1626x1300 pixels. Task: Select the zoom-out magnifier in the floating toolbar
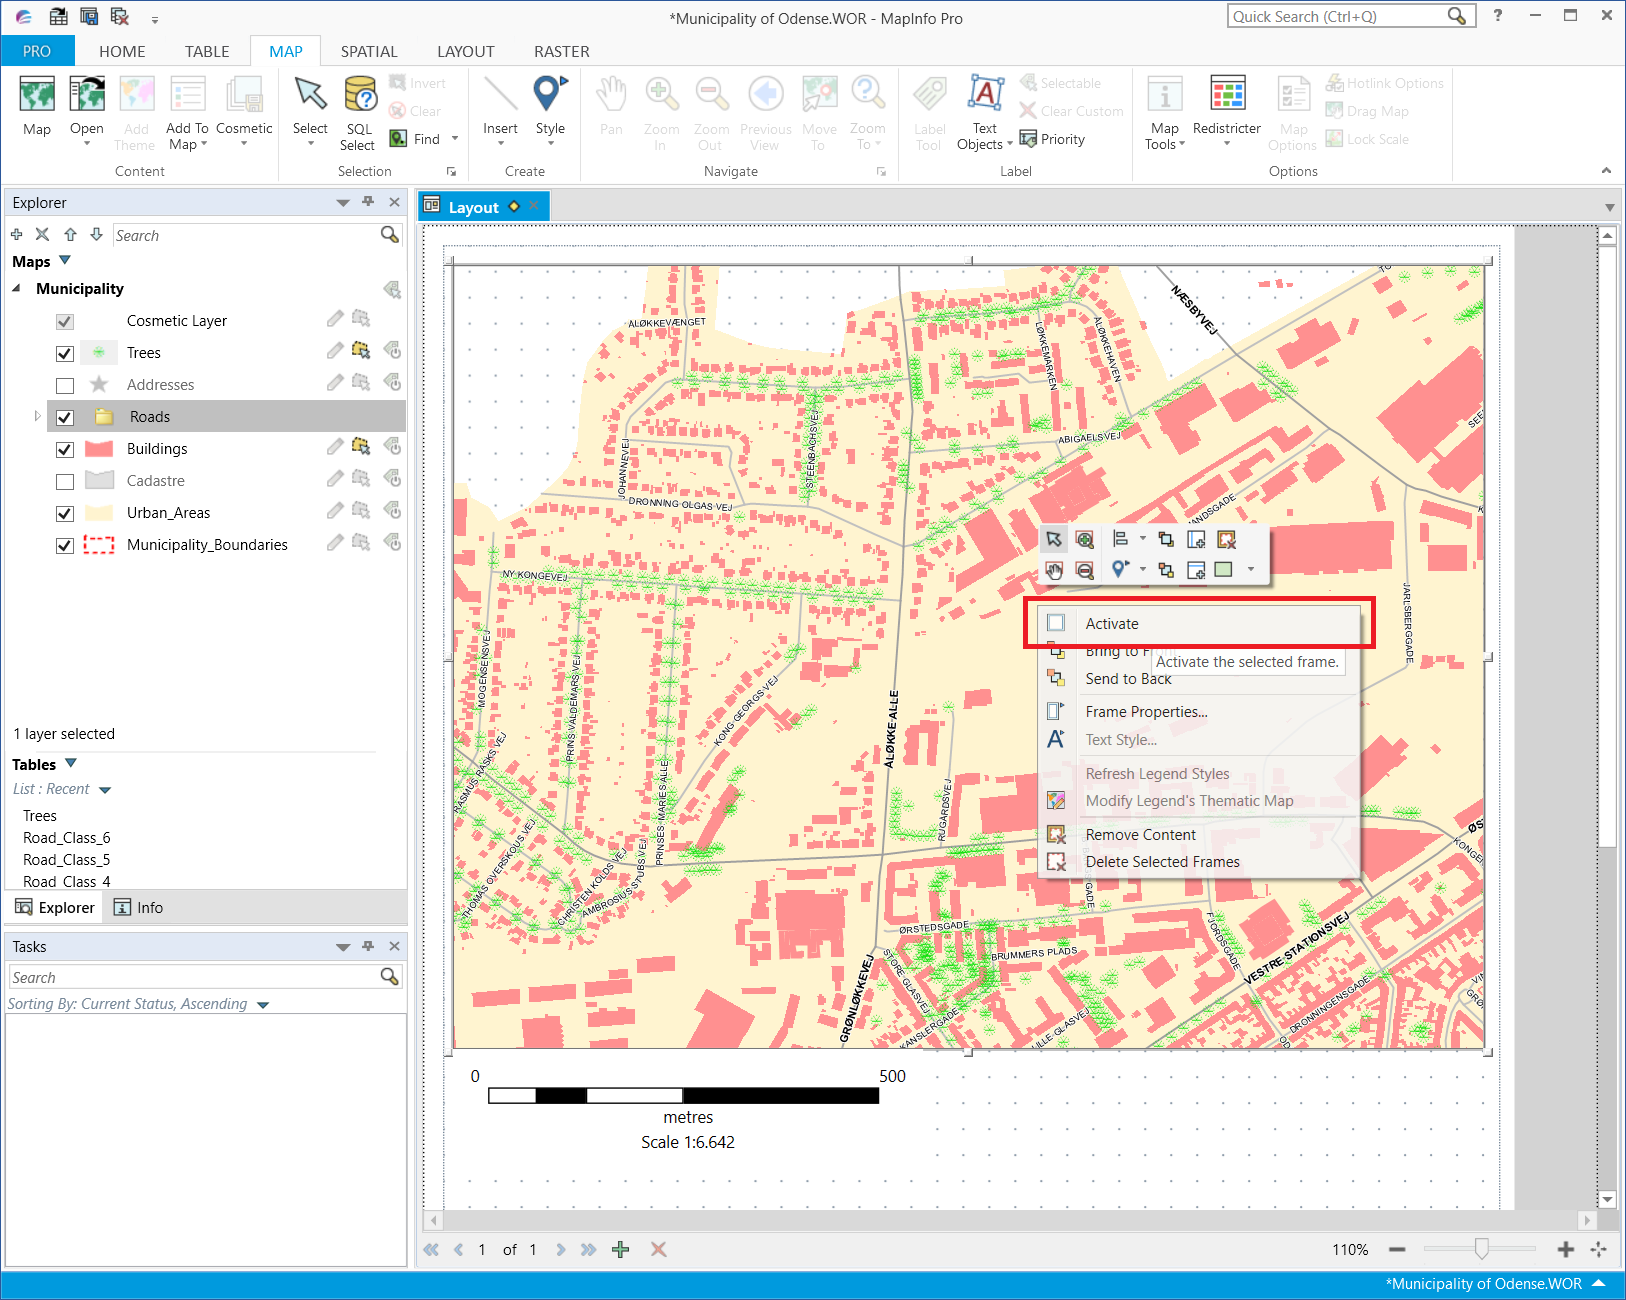1085,569
